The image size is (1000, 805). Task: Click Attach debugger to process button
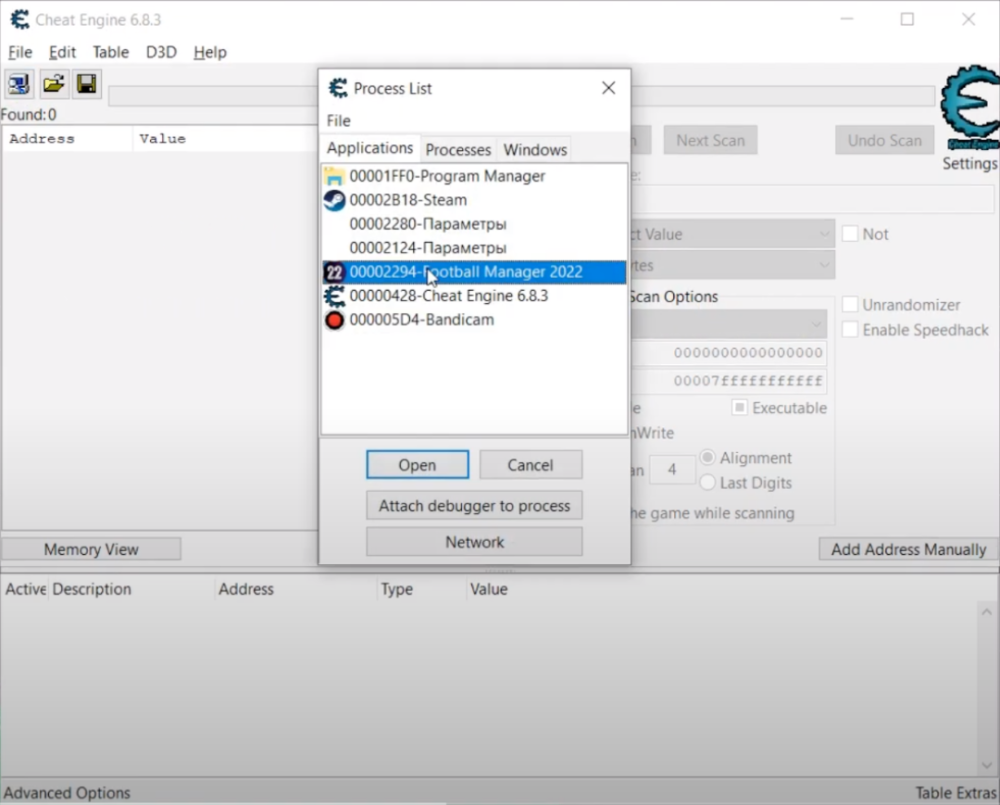click(474, 506)
